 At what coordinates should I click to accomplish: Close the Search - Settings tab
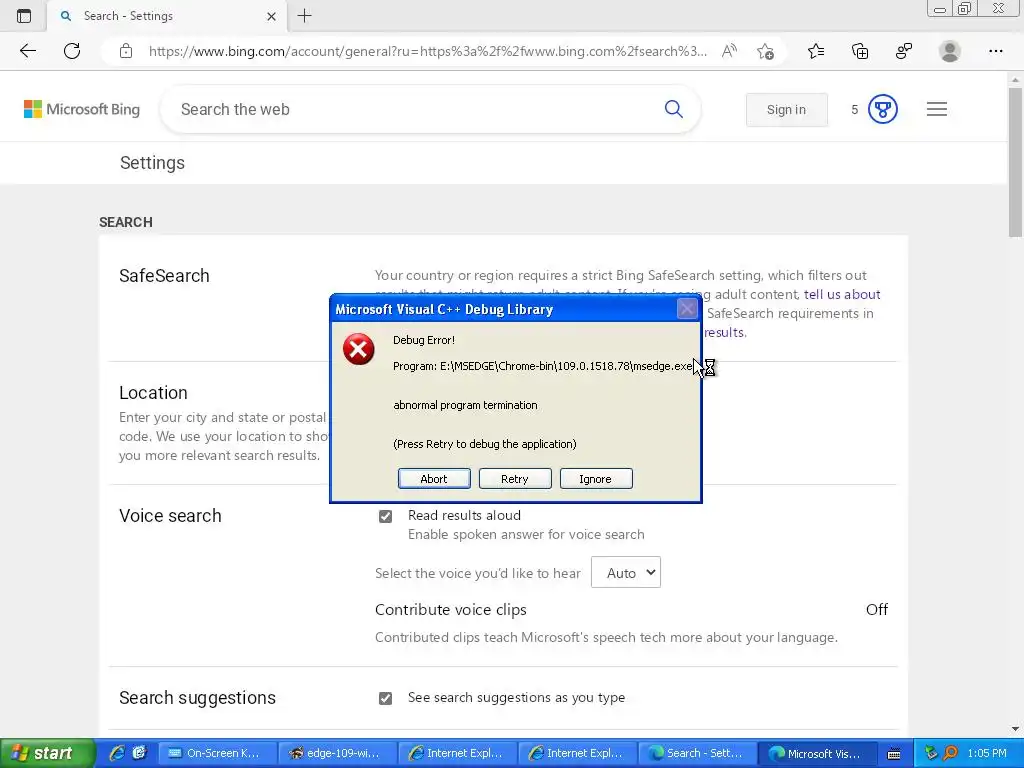pos(272,16)
